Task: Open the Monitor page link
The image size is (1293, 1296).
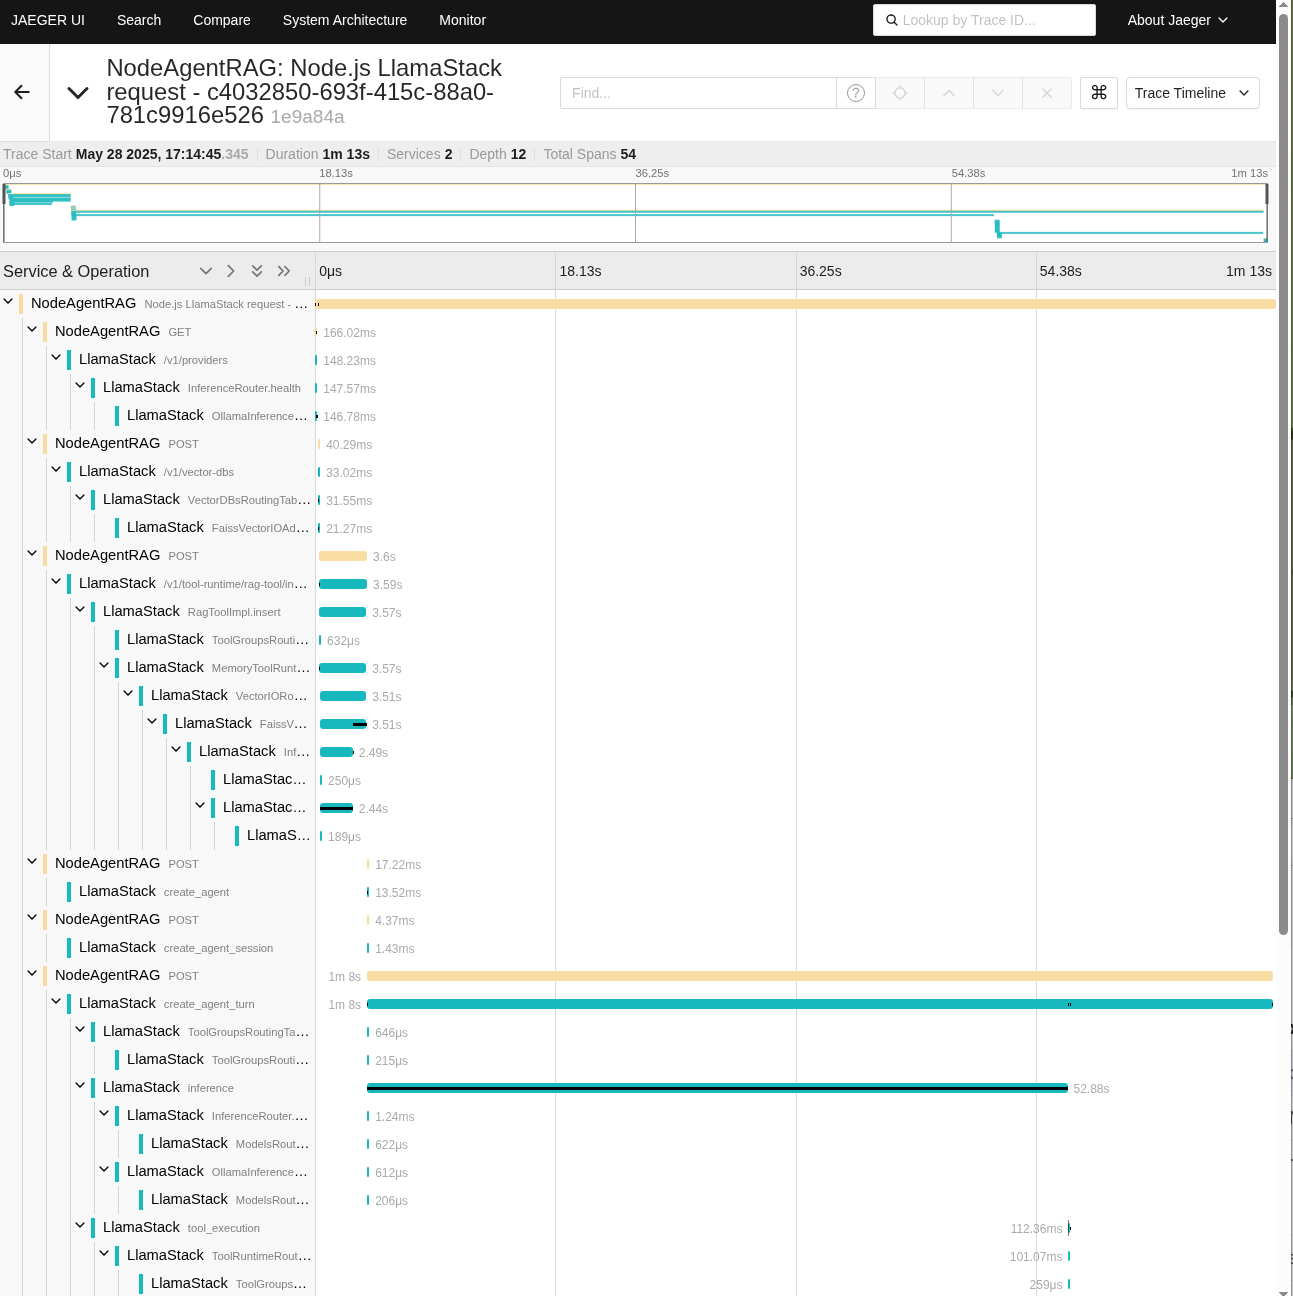Action: pos(462,20)
